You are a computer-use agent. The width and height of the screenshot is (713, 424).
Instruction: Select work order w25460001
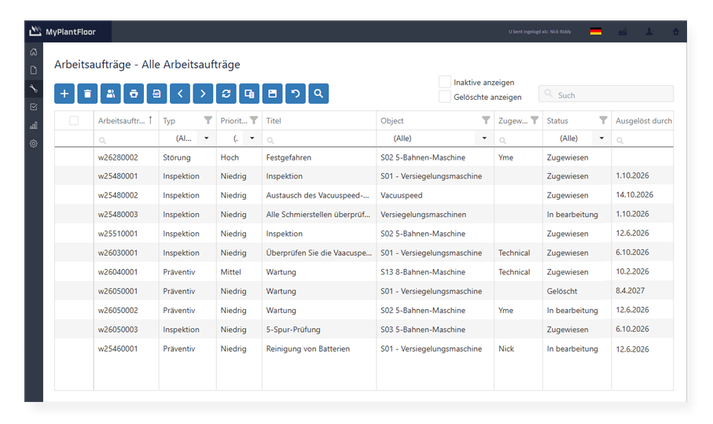(118, 348)
